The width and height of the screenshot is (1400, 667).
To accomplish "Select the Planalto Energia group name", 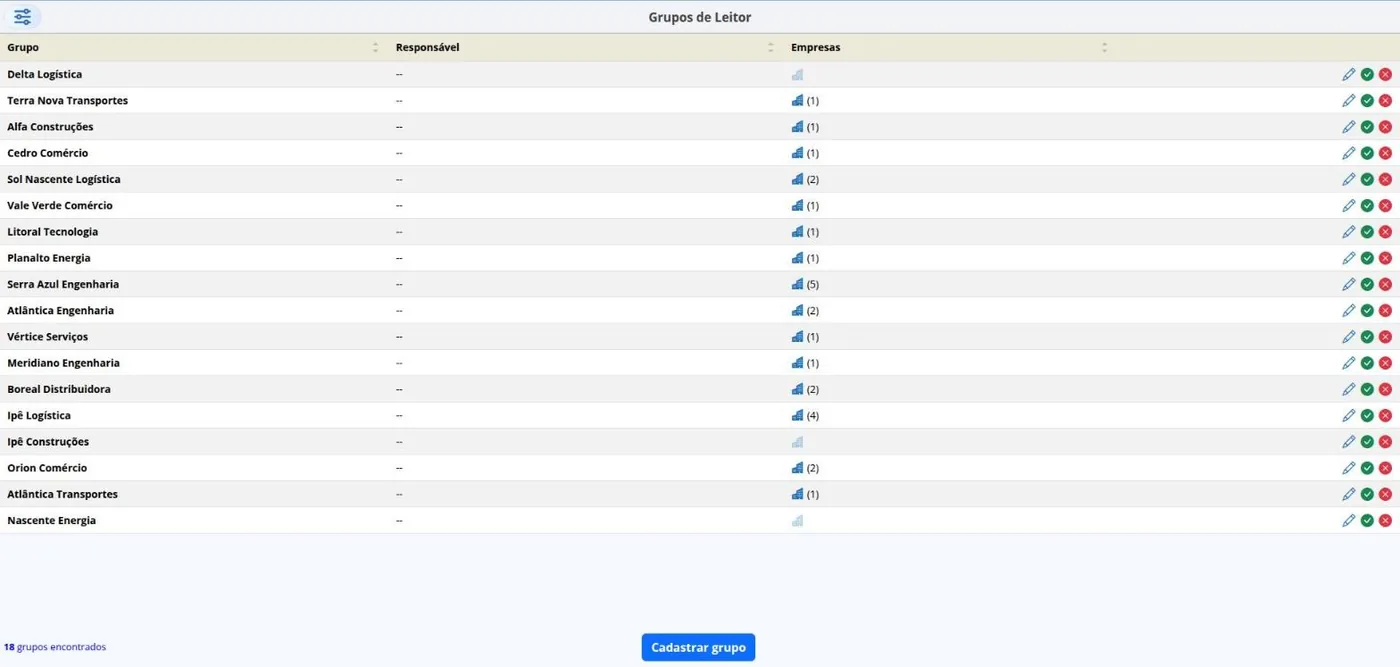I will click(x=49, y=258).
